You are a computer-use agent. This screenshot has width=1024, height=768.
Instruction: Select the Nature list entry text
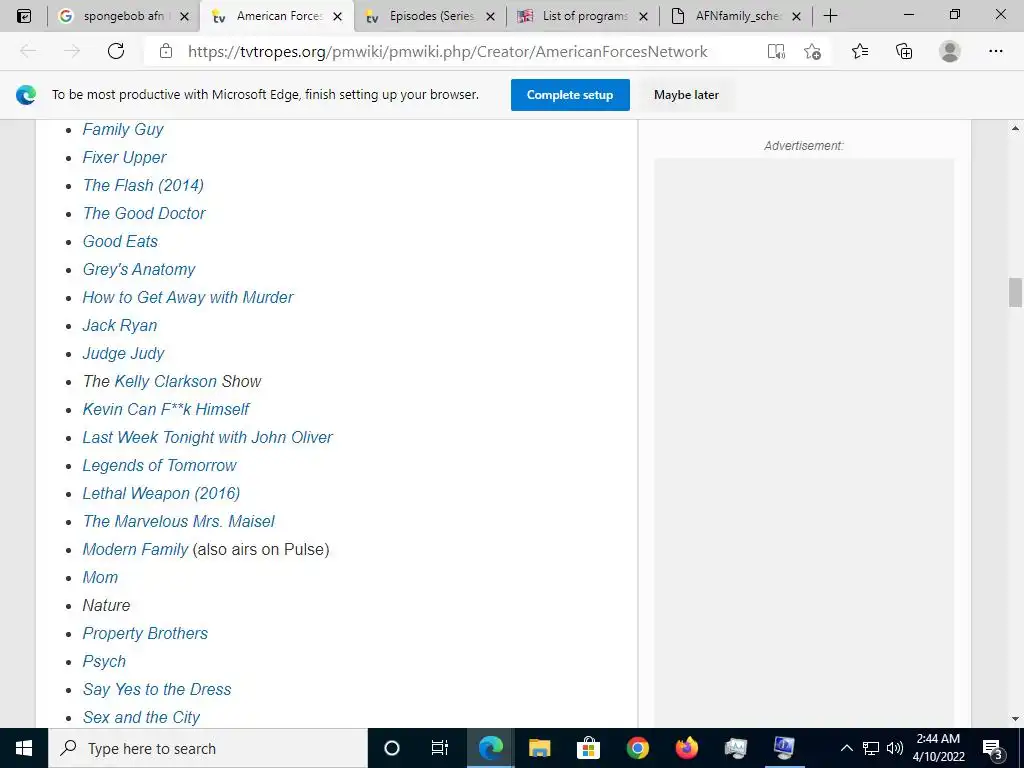106,605
